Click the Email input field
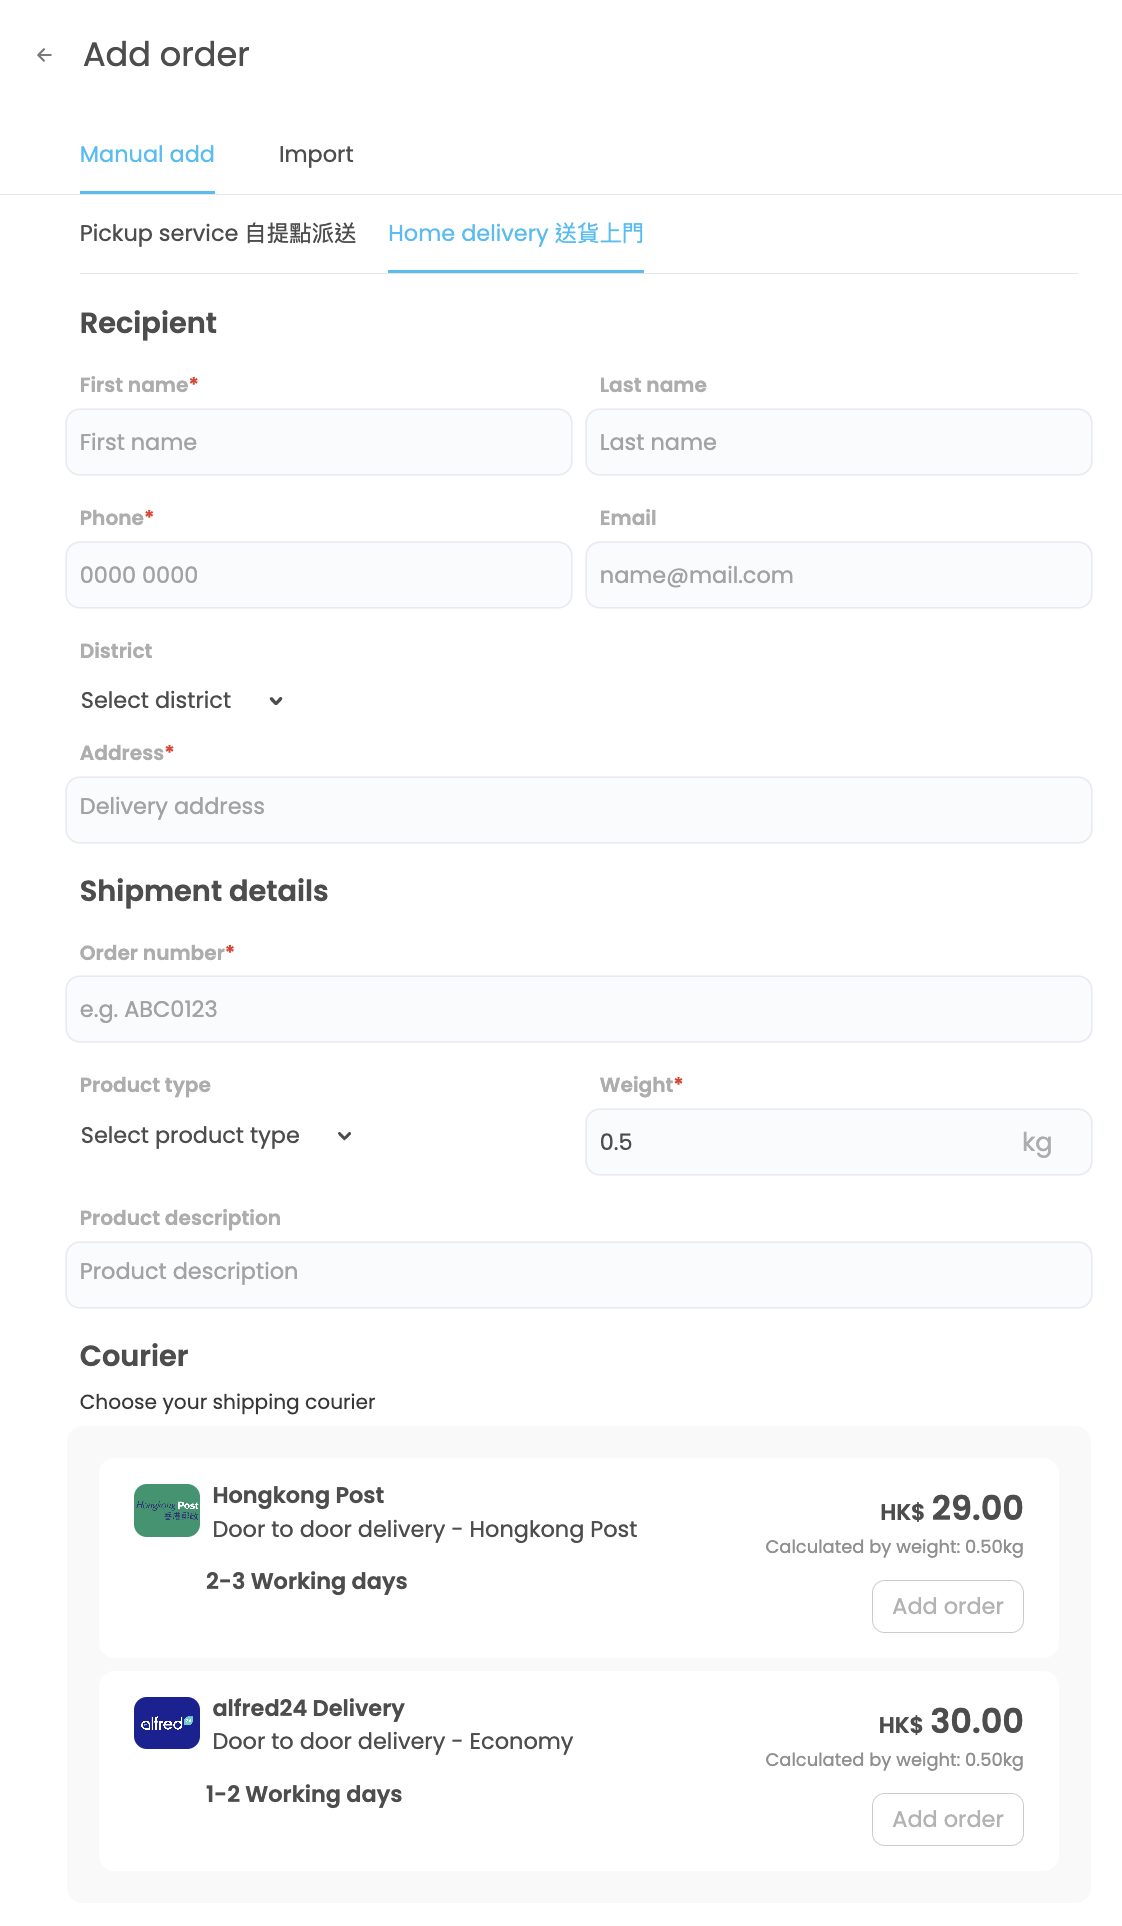 838,575
